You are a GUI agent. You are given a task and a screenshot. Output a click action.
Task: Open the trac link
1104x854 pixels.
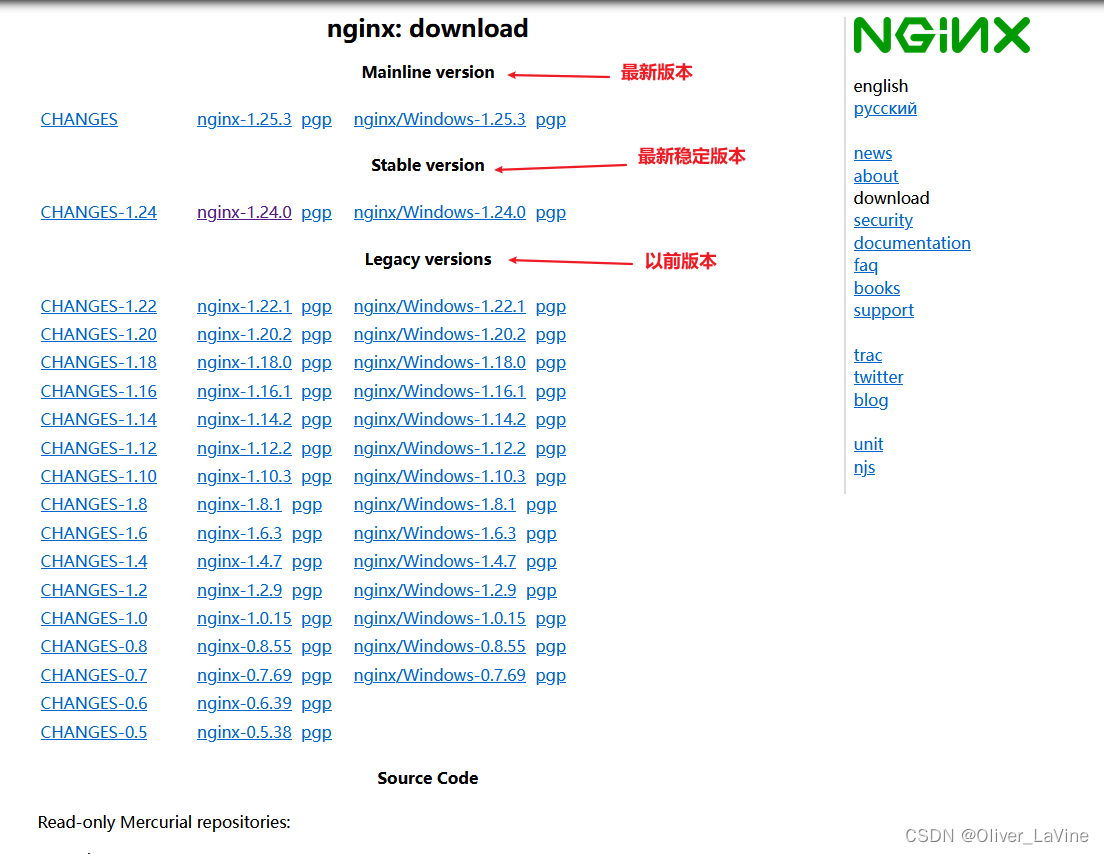pos(867,355)
